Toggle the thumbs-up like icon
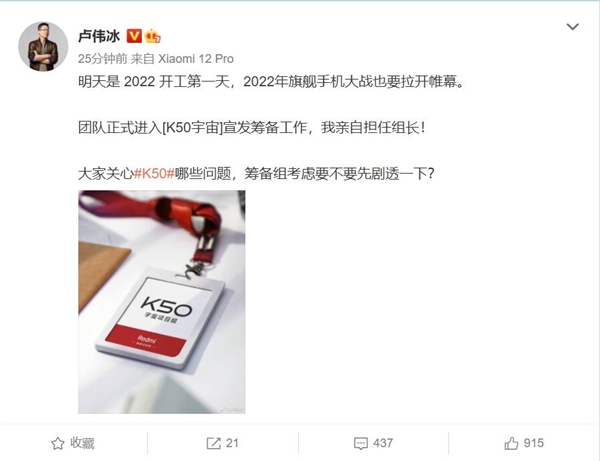 [511, 443]
